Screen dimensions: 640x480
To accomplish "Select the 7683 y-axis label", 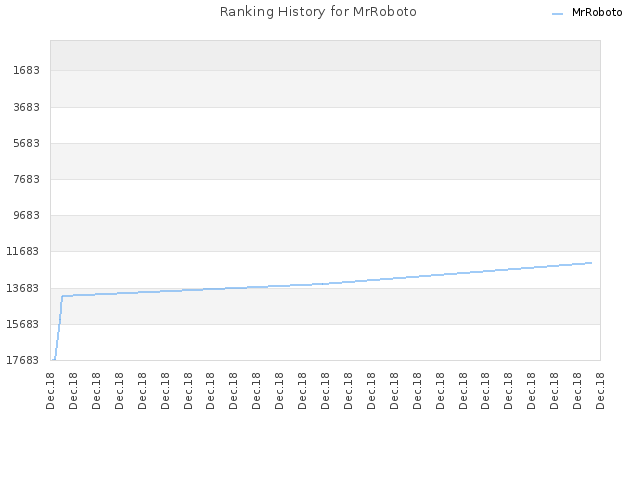I will pyautogui.click(x=26, y=179).
